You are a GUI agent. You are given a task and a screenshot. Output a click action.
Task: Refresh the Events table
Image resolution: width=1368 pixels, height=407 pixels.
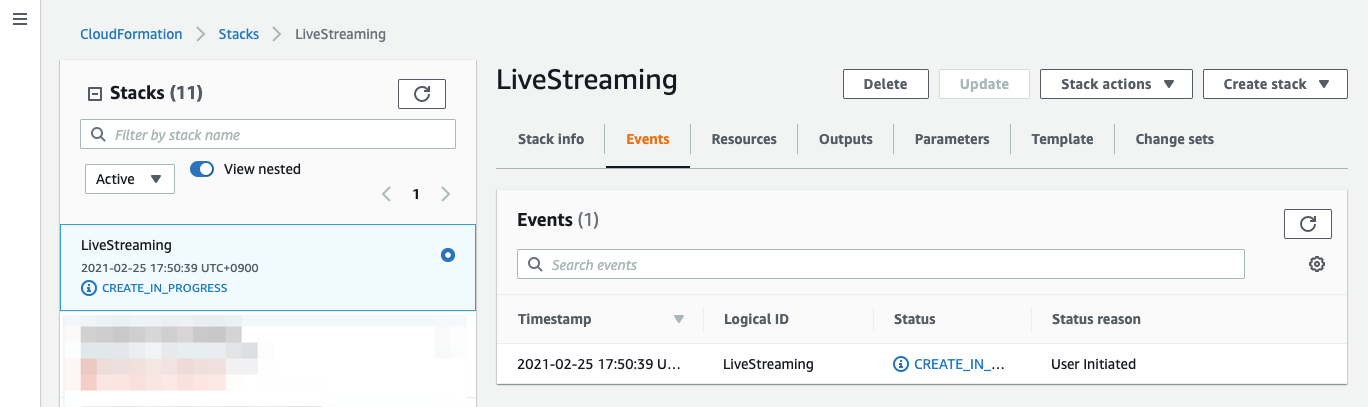[1307, 224]
